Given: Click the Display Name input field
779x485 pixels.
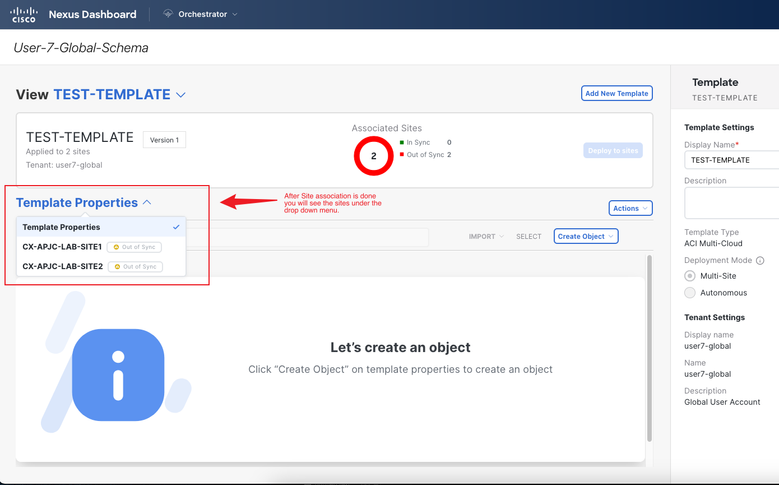Looking at the screenshot, I should click(x=731, y=160).
